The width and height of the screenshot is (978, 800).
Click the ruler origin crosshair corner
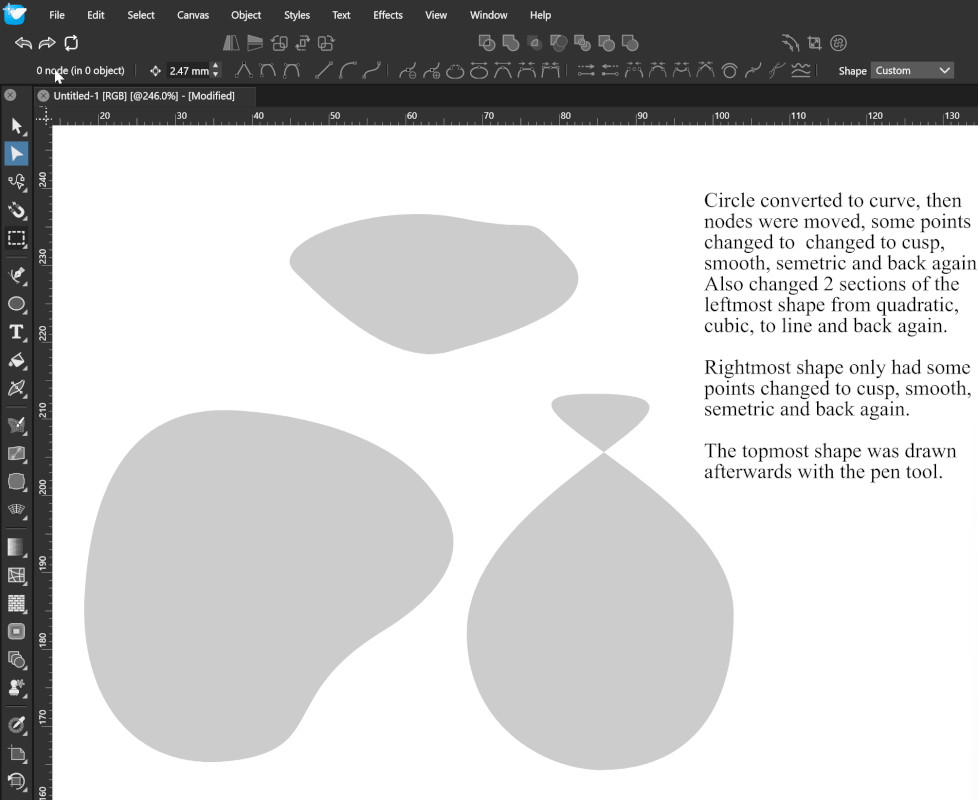click(43, 116)
